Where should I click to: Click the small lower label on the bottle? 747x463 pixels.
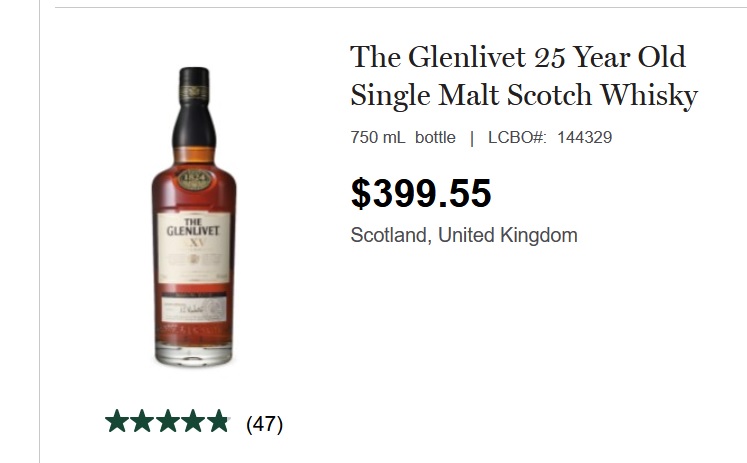pyautogui.click(x=194, y=308)
